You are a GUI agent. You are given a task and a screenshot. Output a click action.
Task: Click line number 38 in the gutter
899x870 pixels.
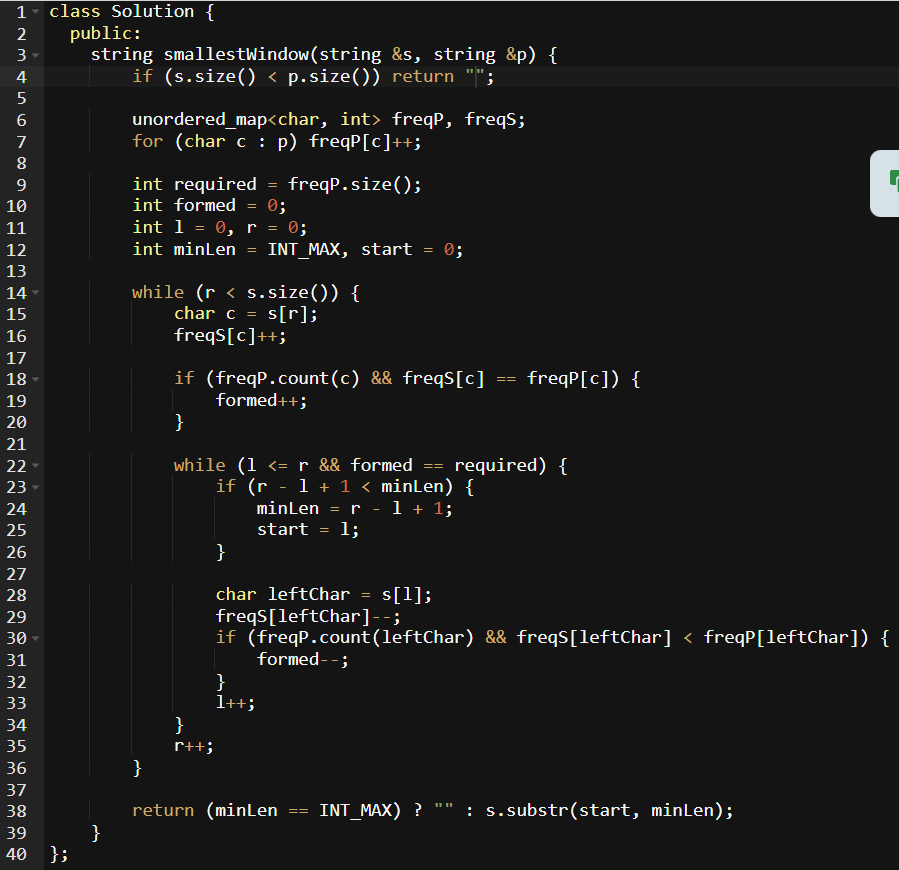[18, 810]
